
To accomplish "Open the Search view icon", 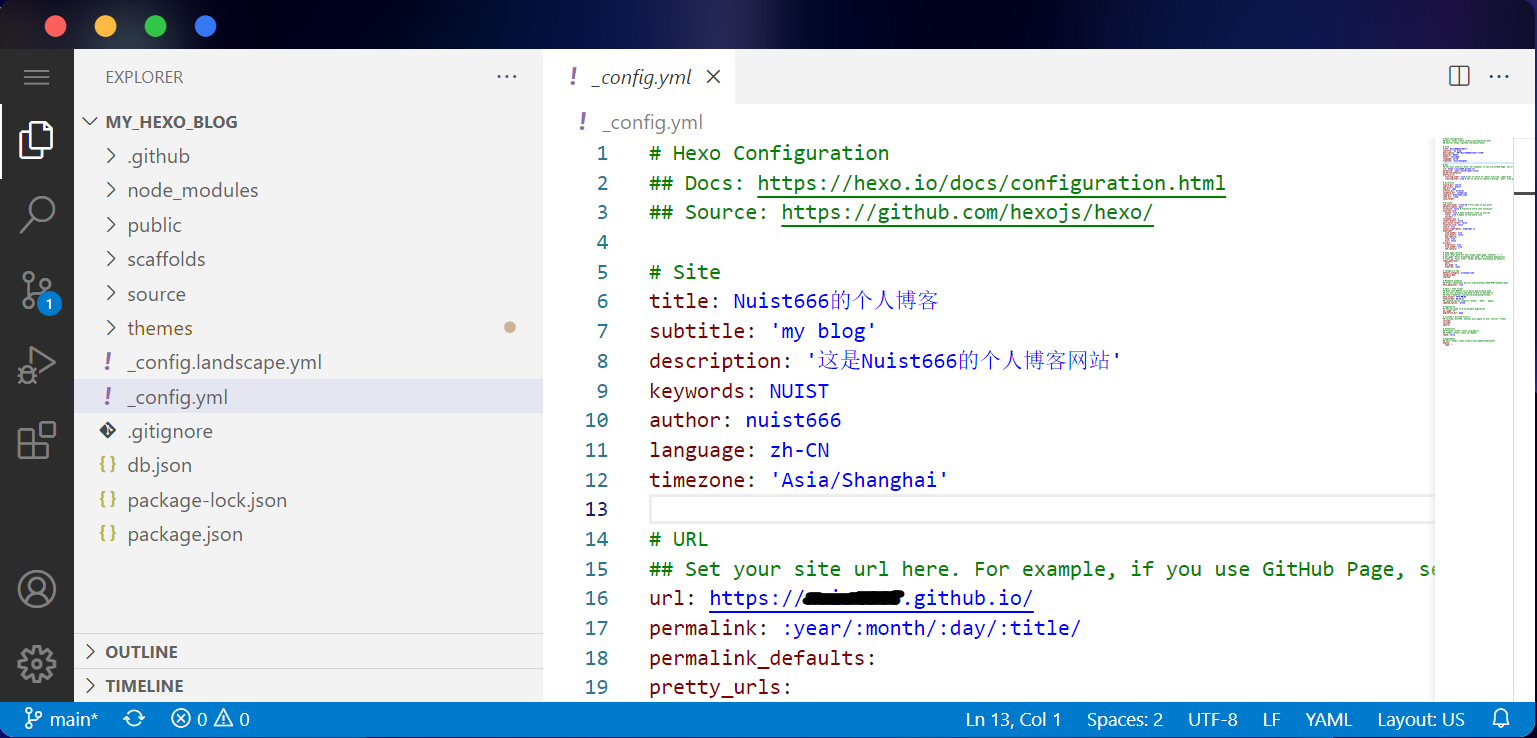I will [36, 215].
